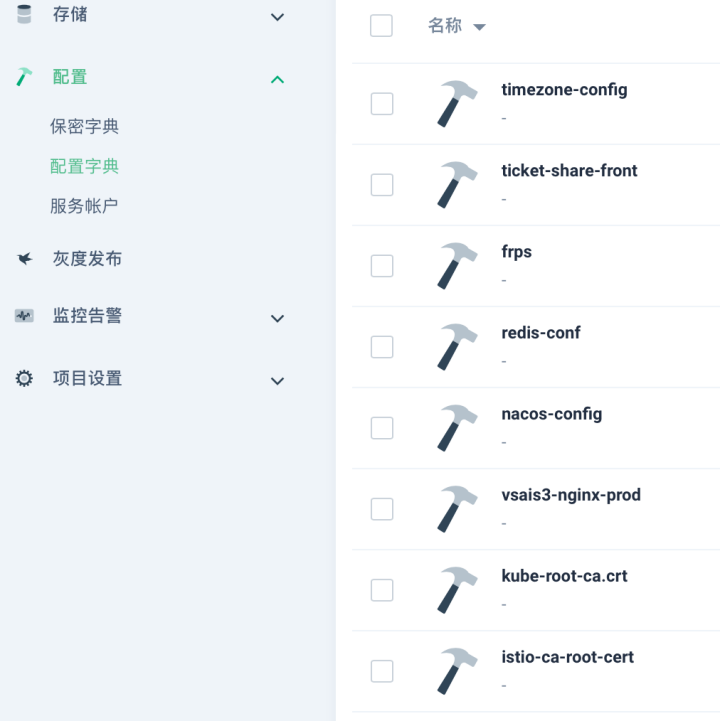Screen dimensions: 720x721
Task: Expand the 存储 section chevron
Action: (278, 17)
